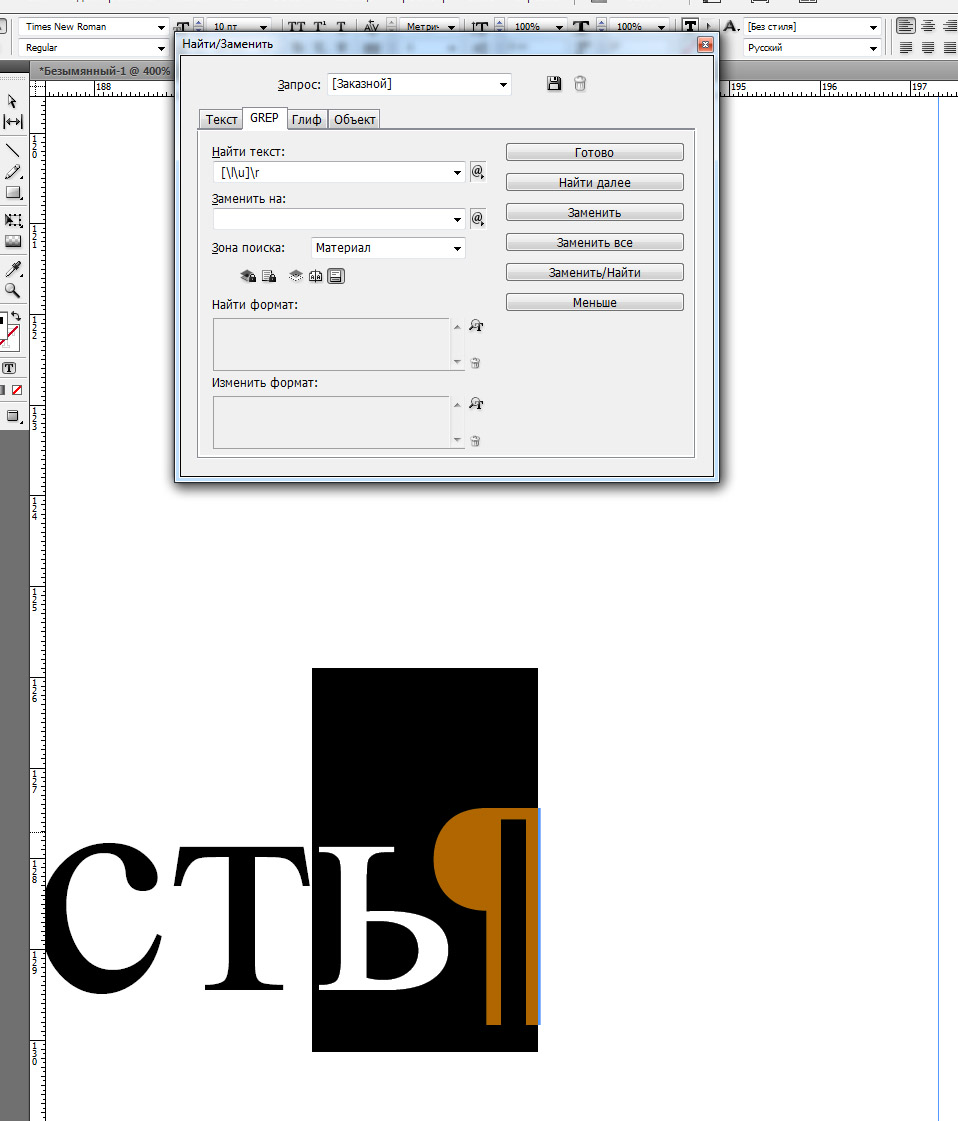Screen dimensions: 958x1121
Task: Delete the query with the trash icon
Action: coord(580,84)
